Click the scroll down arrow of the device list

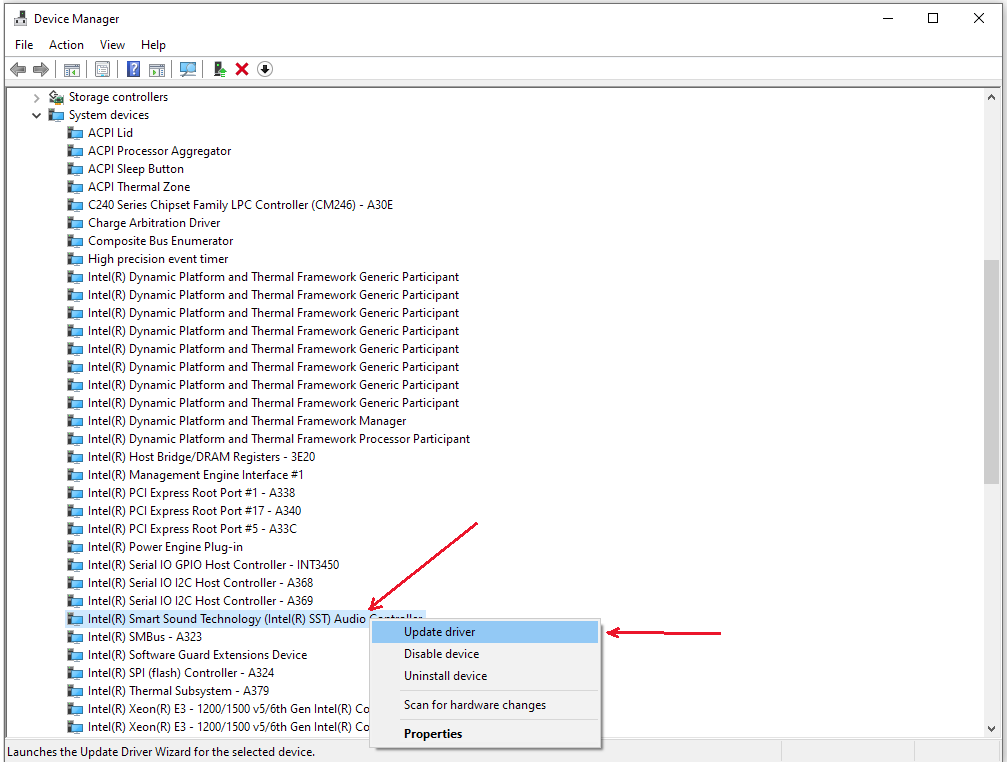991,729
